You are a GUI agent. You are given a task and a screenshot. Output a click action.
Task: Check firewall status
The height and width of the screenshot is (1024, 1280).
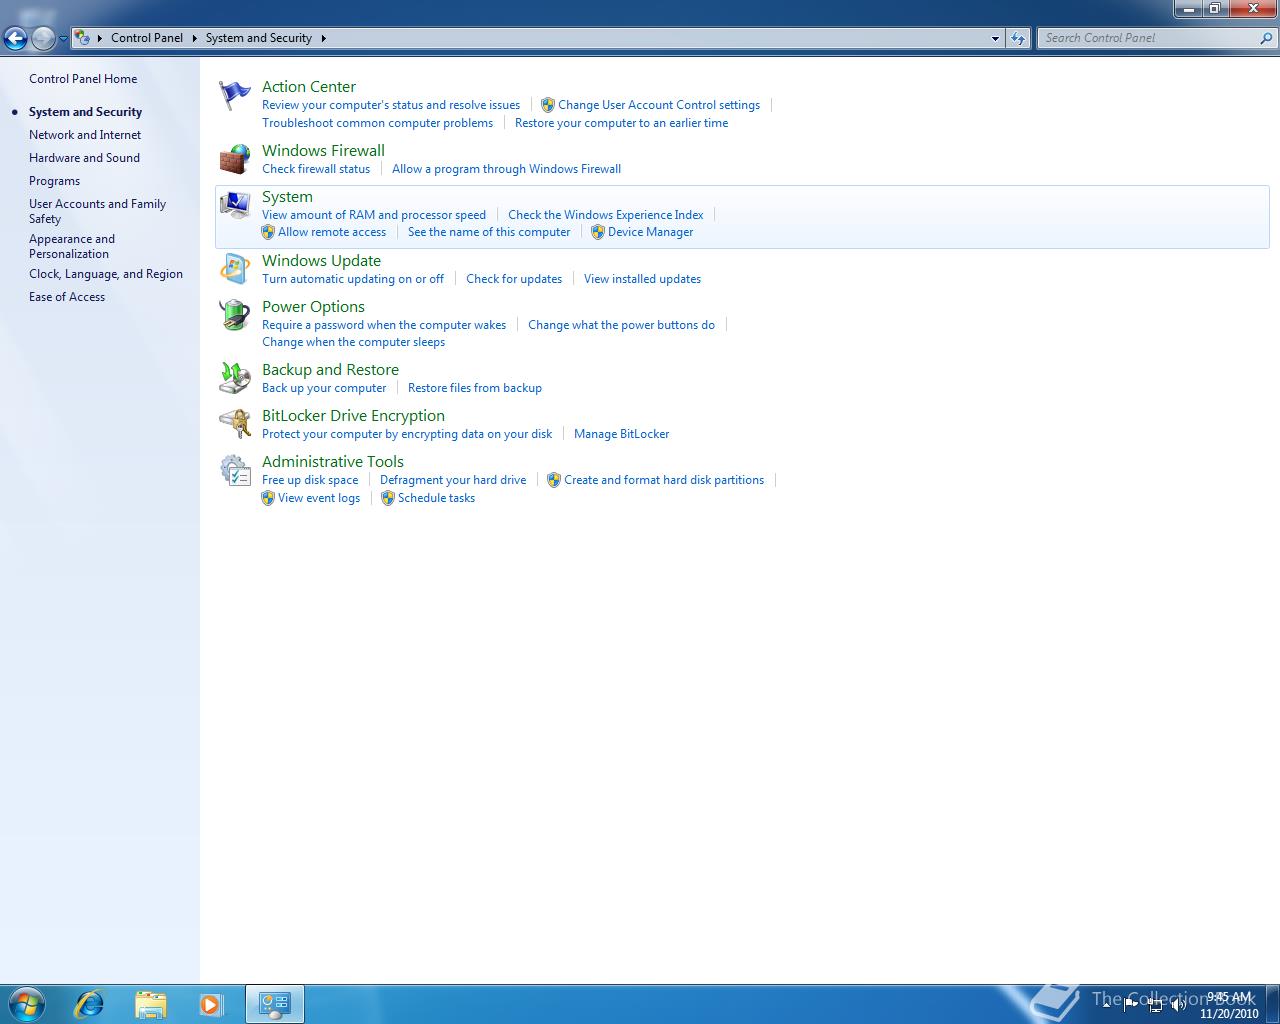(x=316, y=169)
